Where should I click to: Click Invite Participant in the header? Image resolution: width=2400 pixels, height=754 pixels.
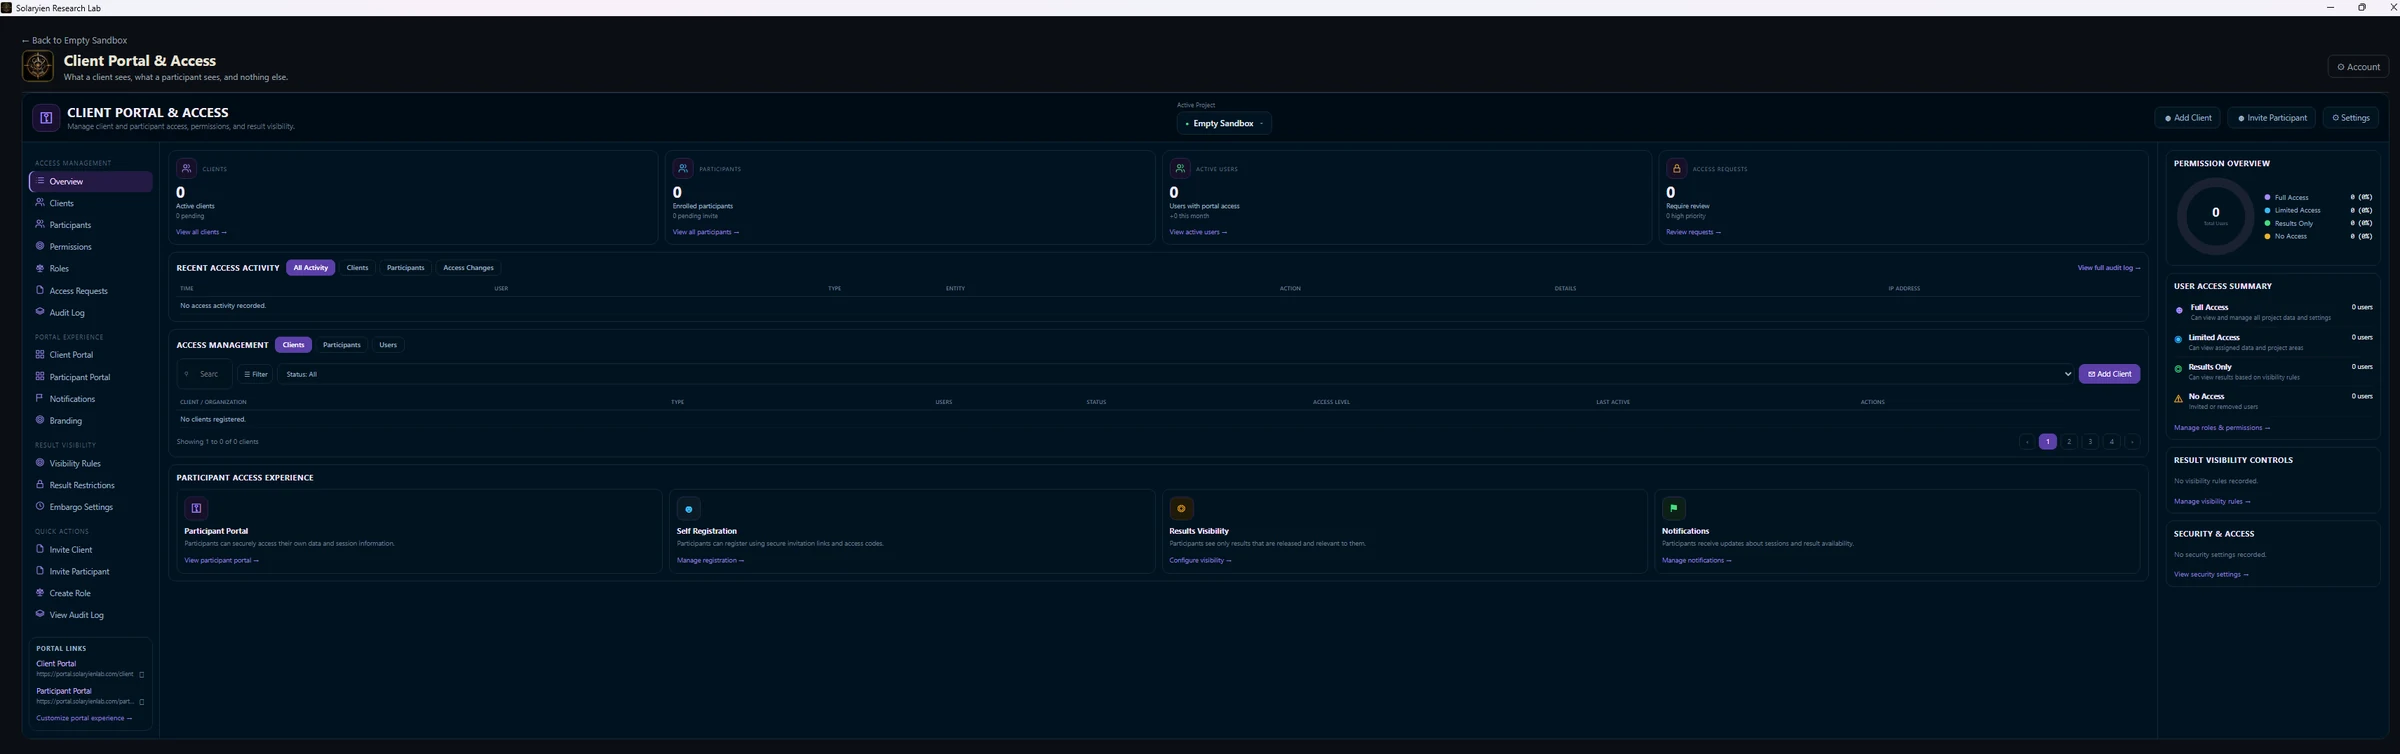[2272, 118]
